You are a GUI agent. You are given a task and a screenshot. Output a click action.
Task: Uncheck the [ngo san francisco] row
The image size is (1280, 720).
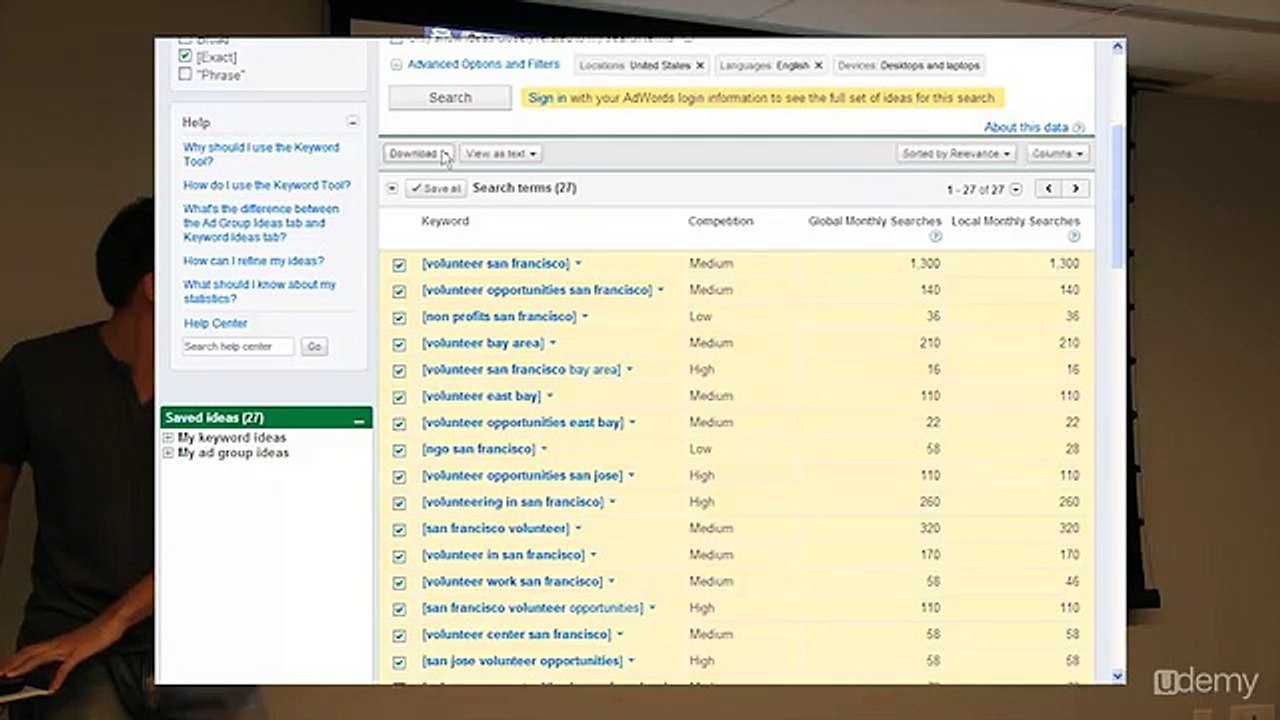399,450
